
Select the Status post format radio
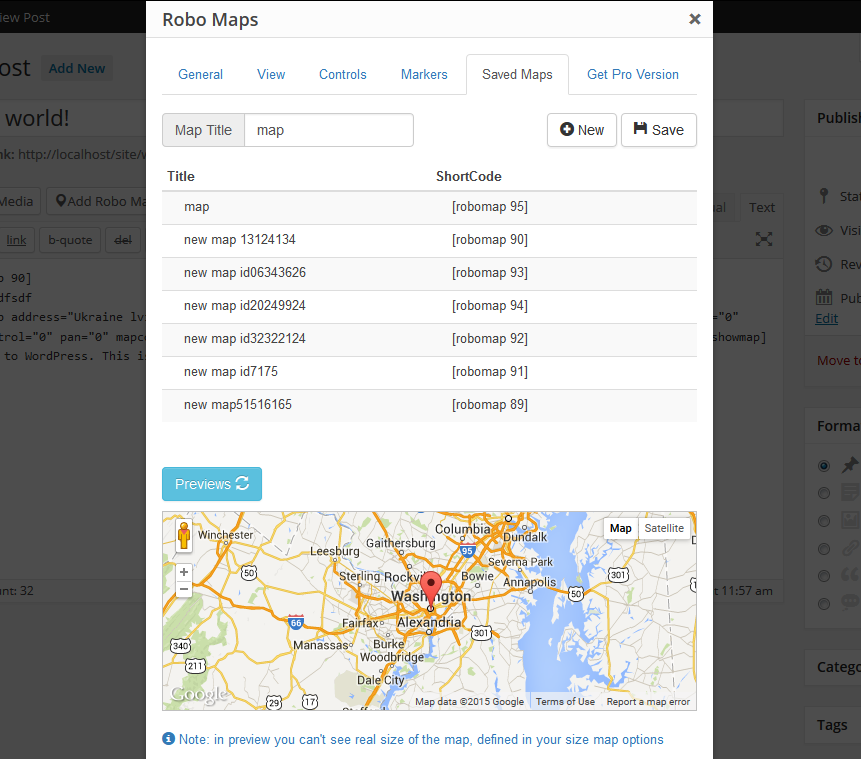[x=824, y=604]
